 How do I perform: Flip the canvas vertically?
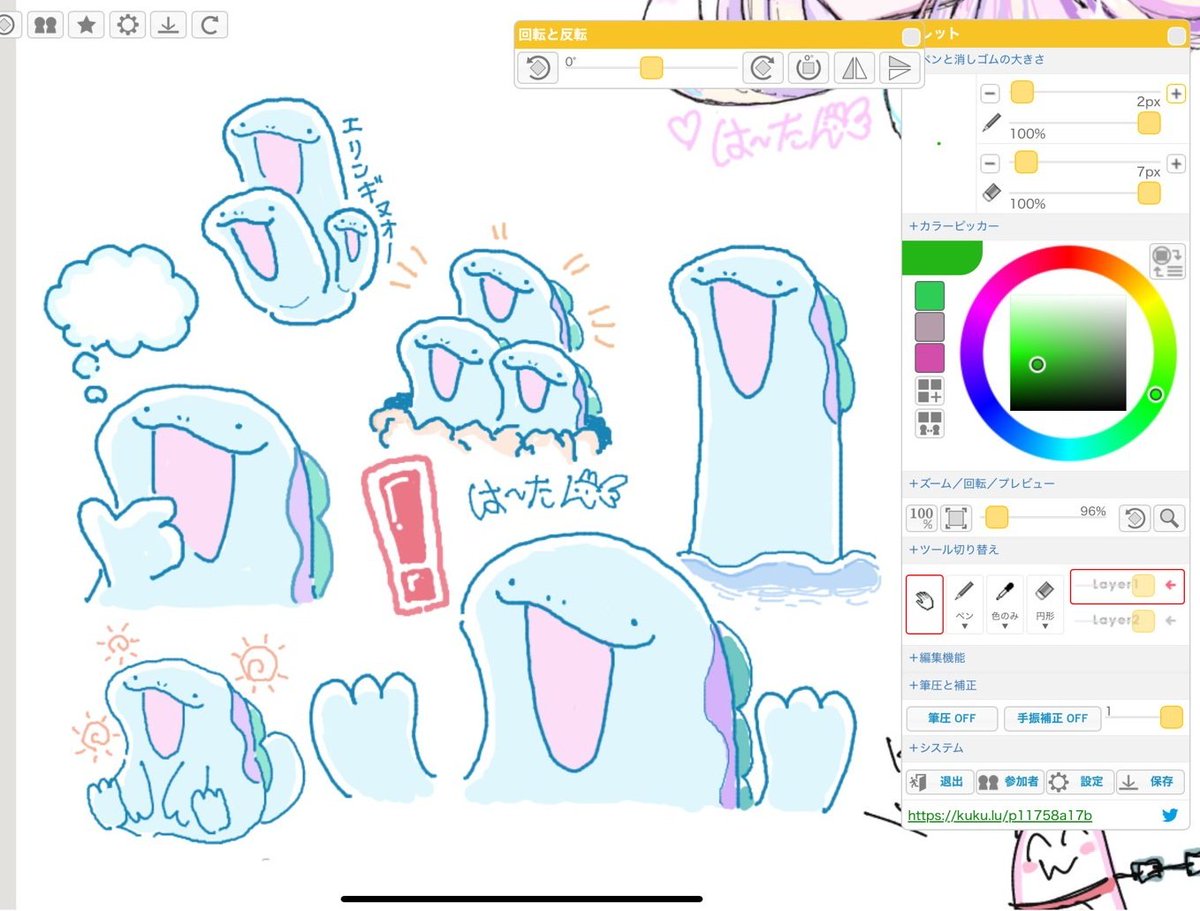coord(898,68)
